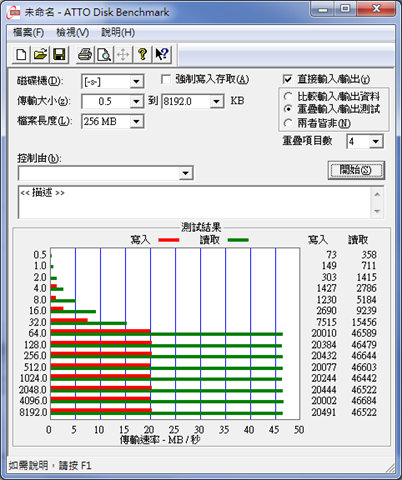This screenshot has width=402, height=480.
Task: Click the red 寫入 legend swatch
Action: pyautogui.click(x=169, y=240)
